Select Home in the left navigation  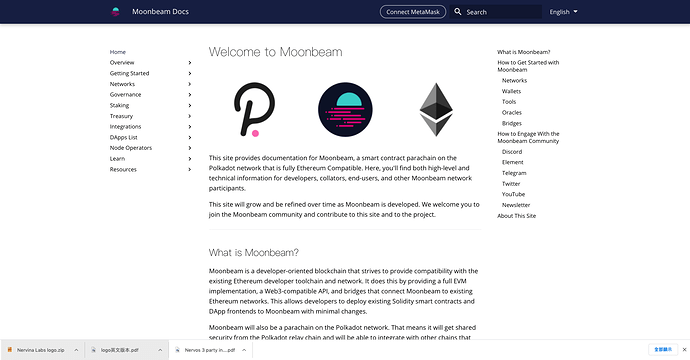click(118, 52)
